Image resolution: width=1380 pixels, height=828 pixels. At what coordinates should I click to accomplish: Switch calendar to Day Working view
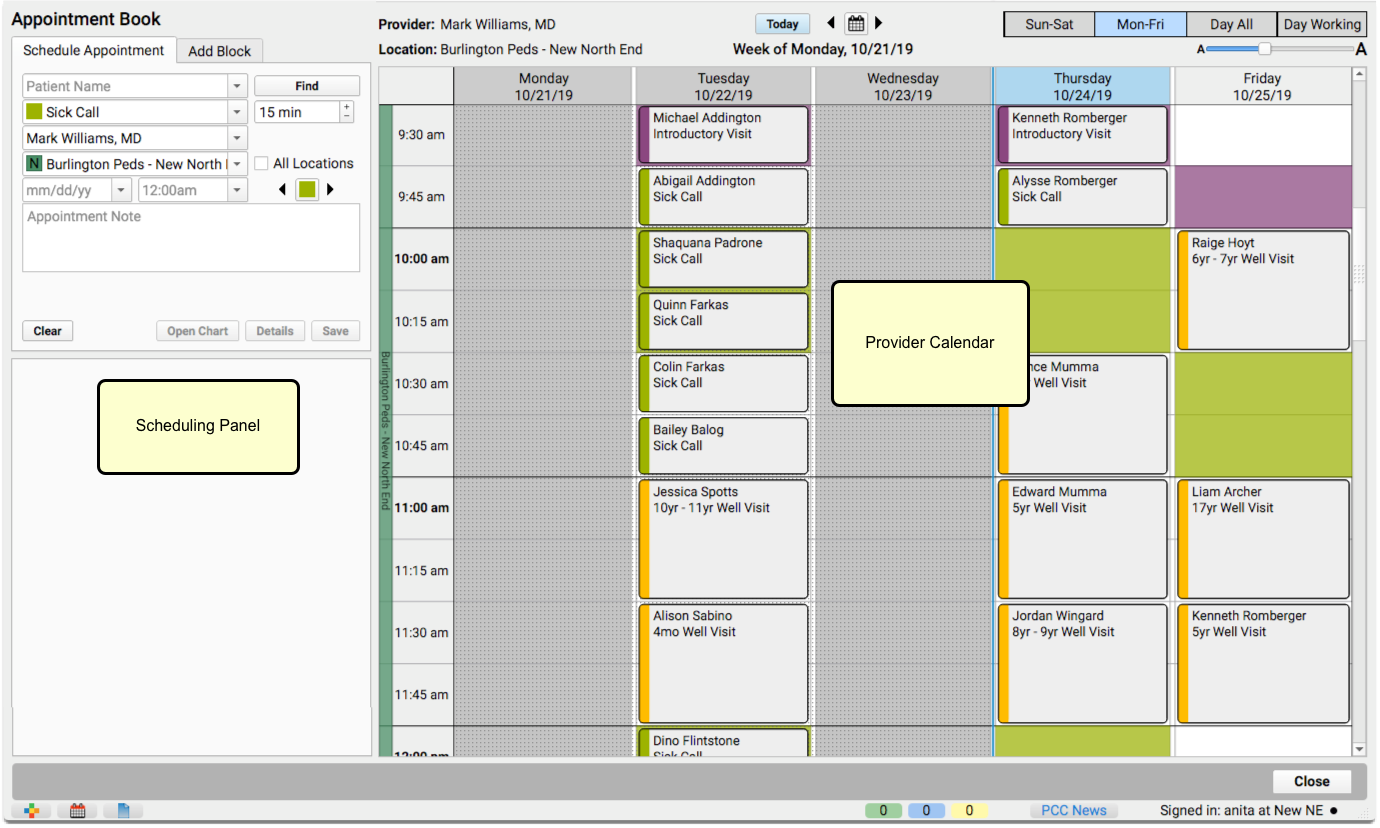coord(1322,24)
